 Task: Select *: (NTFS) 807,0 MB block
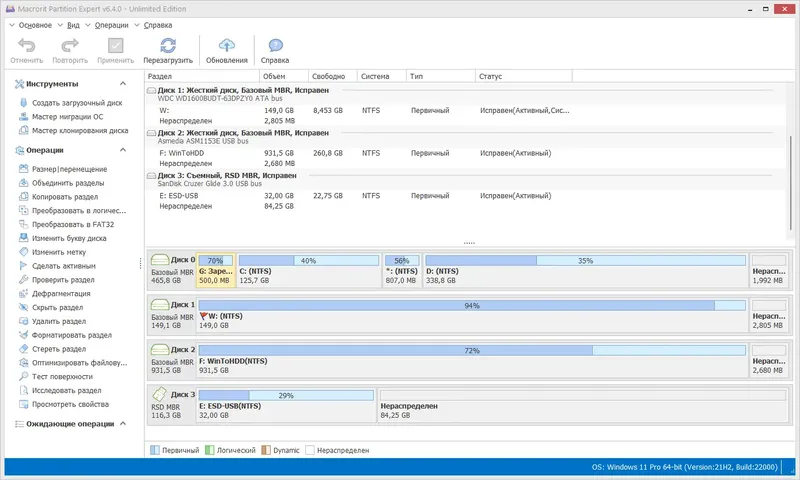(x=402, y=270)
